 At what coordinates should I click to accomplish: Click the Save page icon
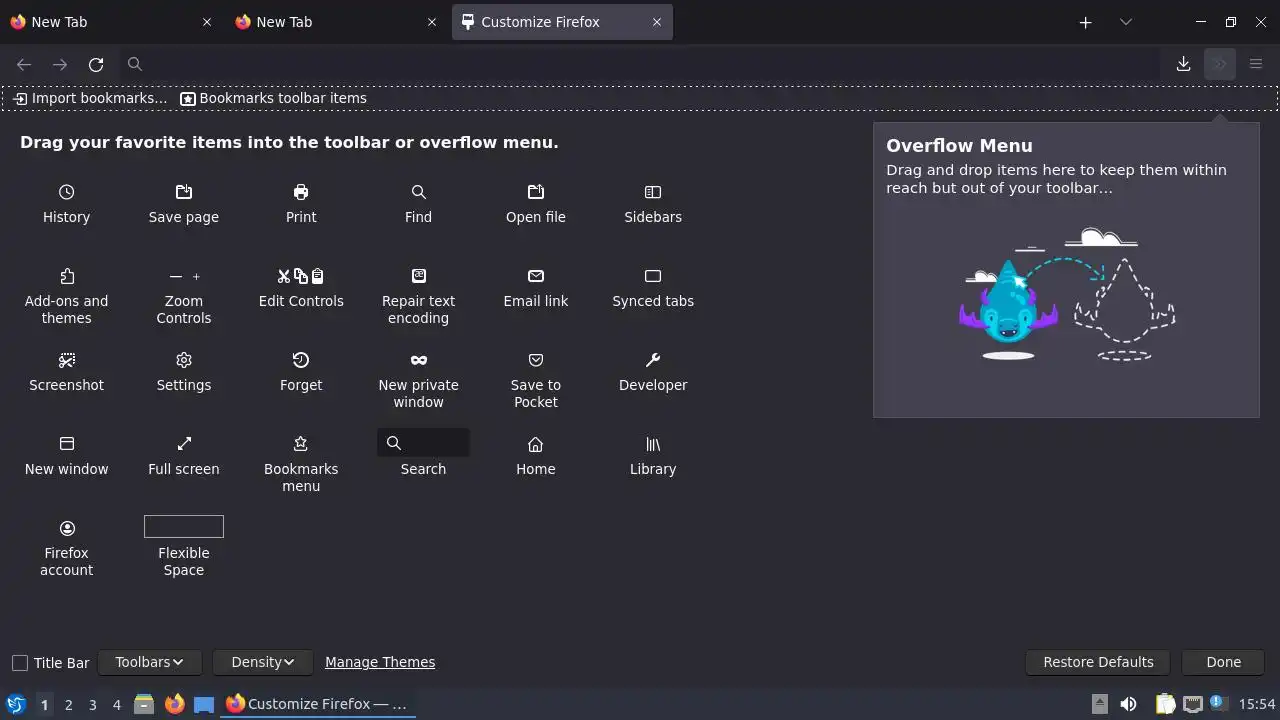click(184, 192)
